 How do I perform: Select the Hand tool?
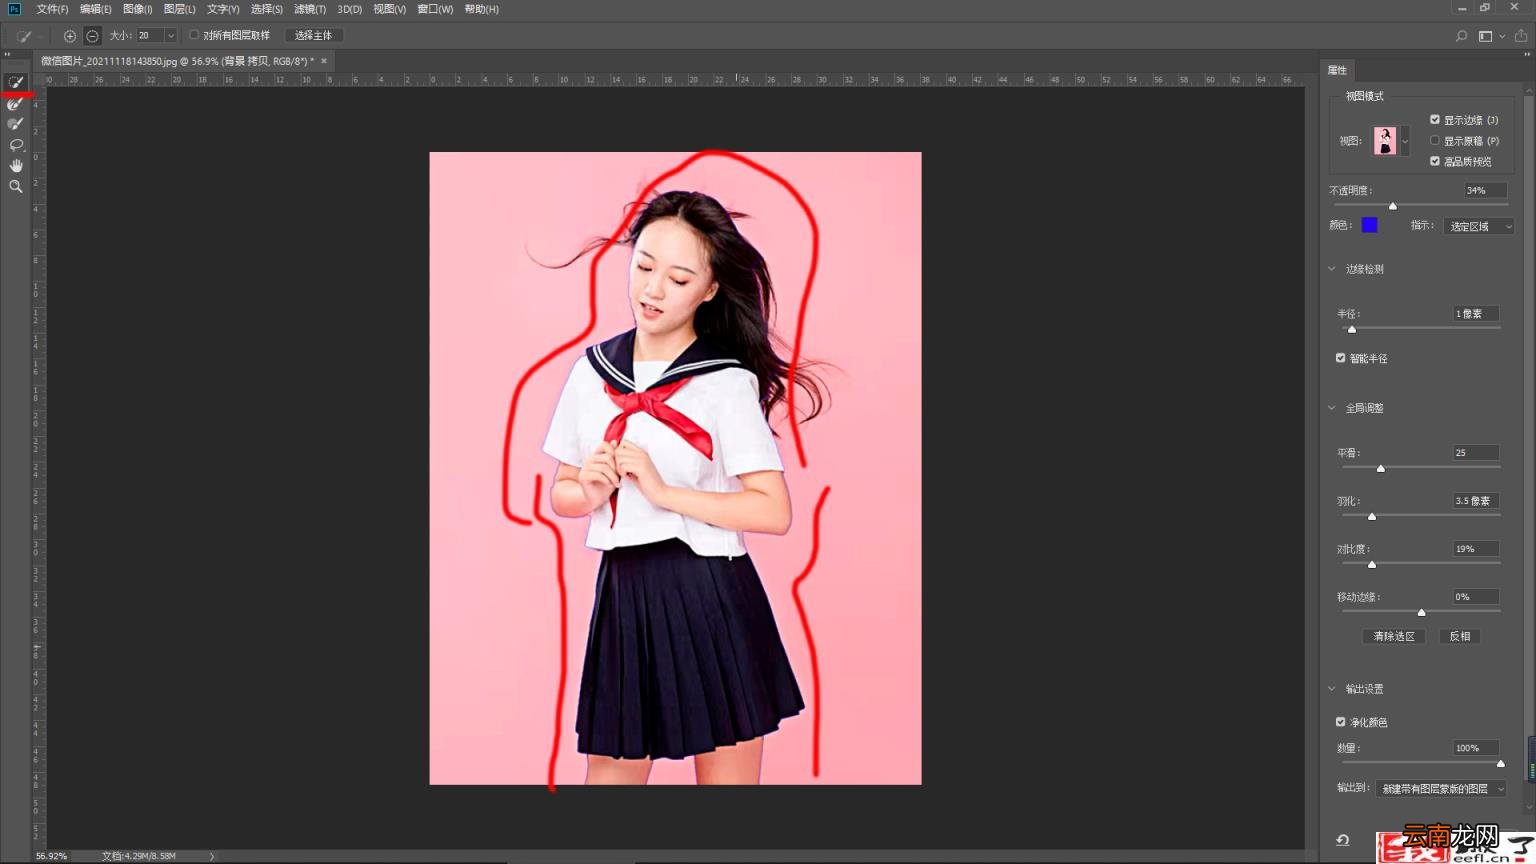click(15, 166)
